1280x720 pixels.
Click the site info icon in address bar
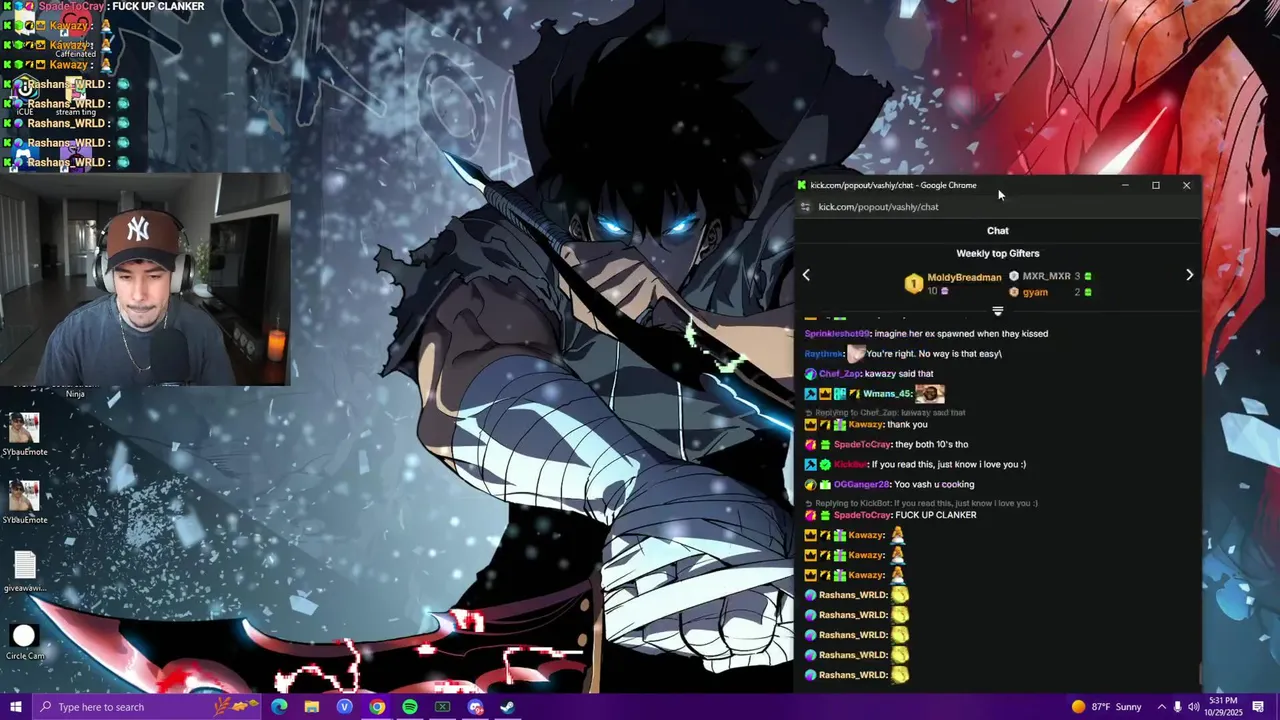[806, 207]
